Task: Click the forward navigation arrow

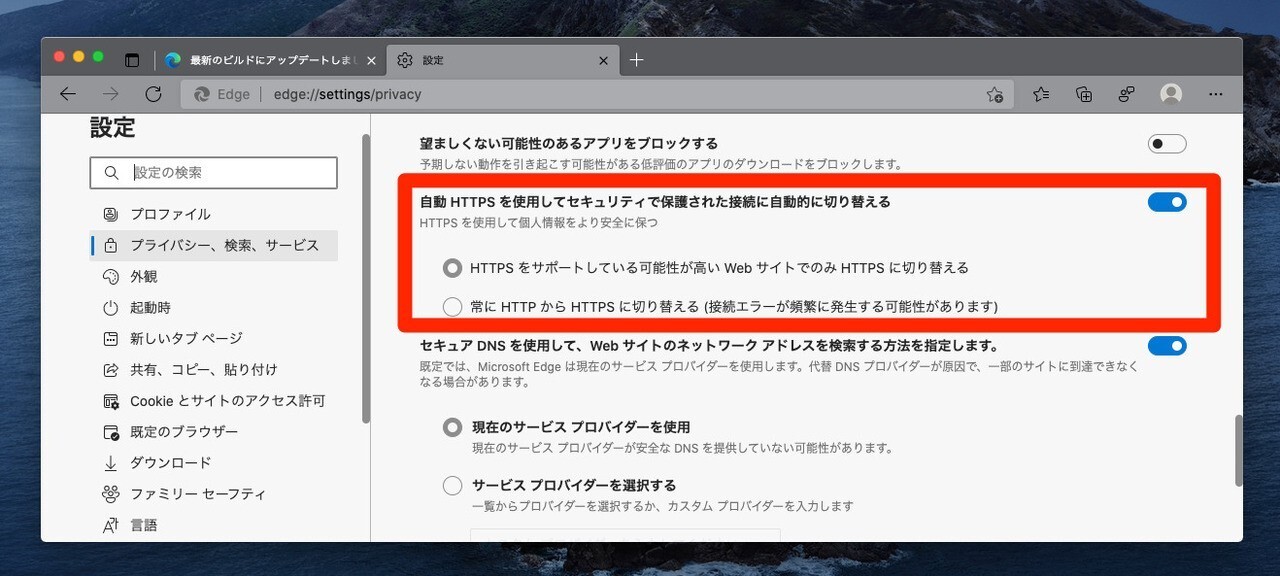Action: click(x=111, y=94)
